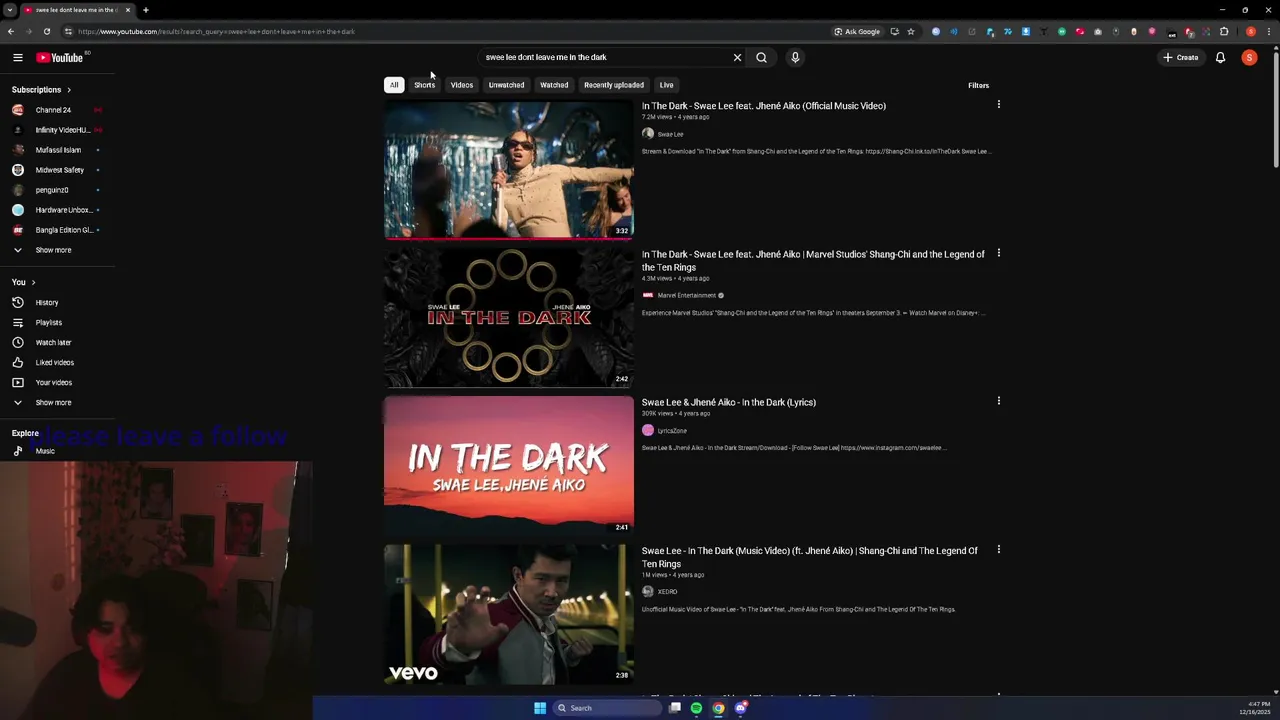Play the IN THE DARK lyrics sunset thumbnail
The image size is (1280, 720).
(x=509, y=466)
